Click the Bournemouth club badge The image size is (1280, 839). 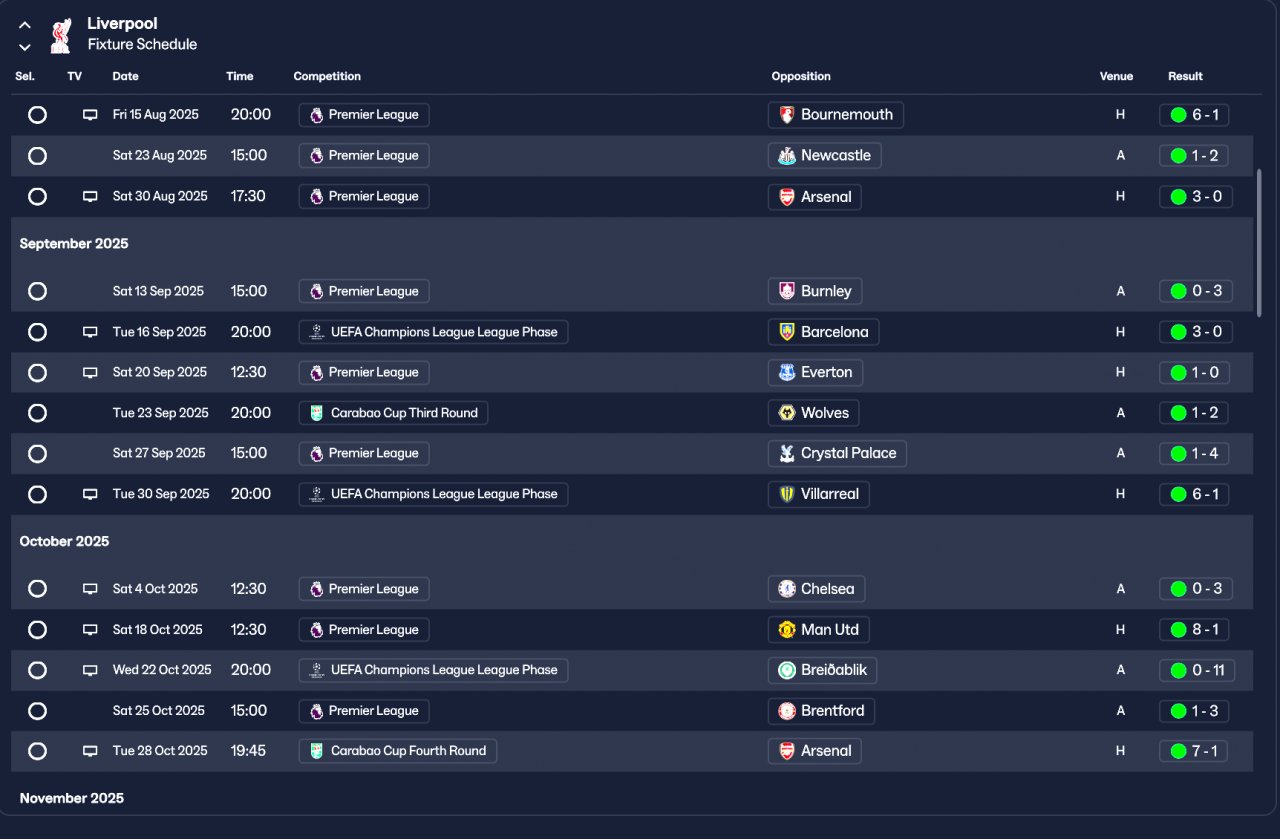[787, 115]
